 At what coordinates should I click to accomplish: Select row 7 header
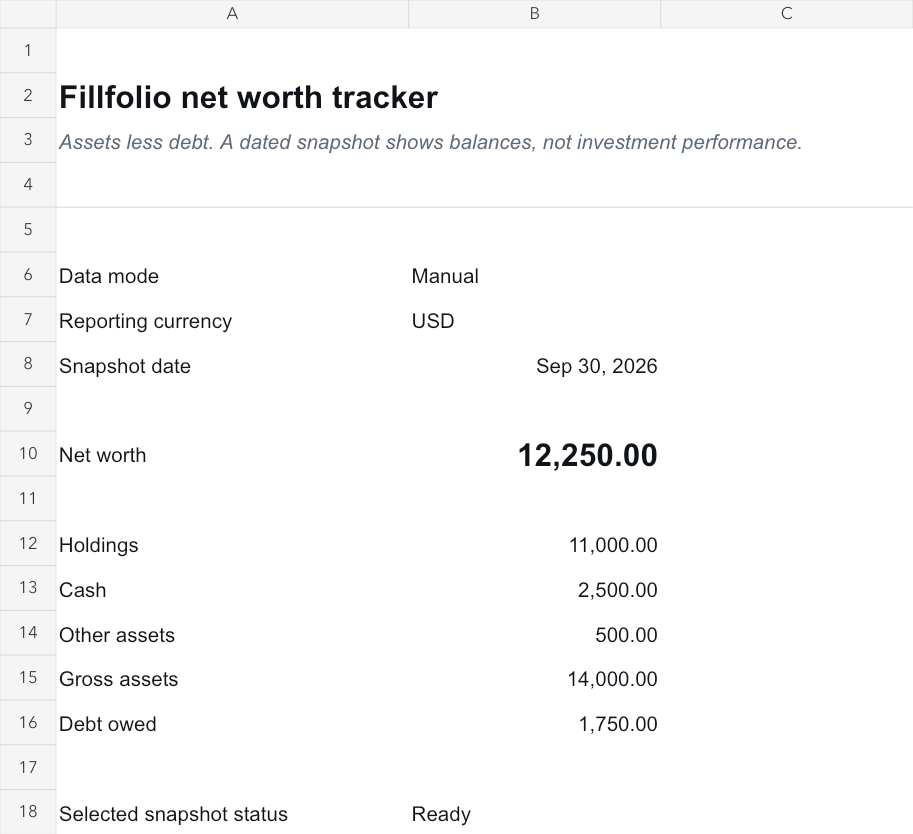tap(28, 319)
